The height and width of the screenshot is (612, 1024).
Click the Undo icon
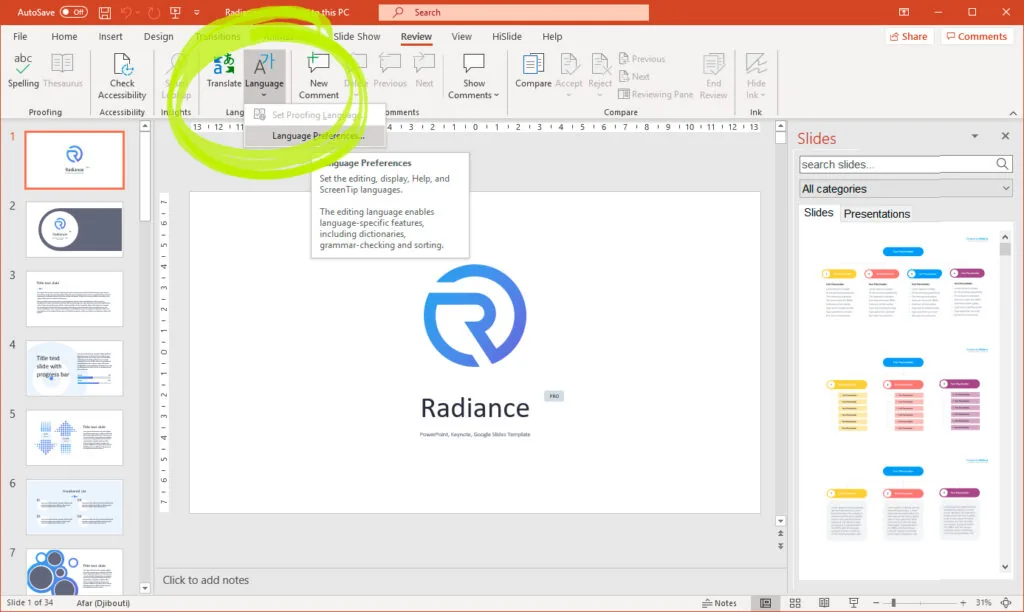pyautogui.click(x=127, y=12)
